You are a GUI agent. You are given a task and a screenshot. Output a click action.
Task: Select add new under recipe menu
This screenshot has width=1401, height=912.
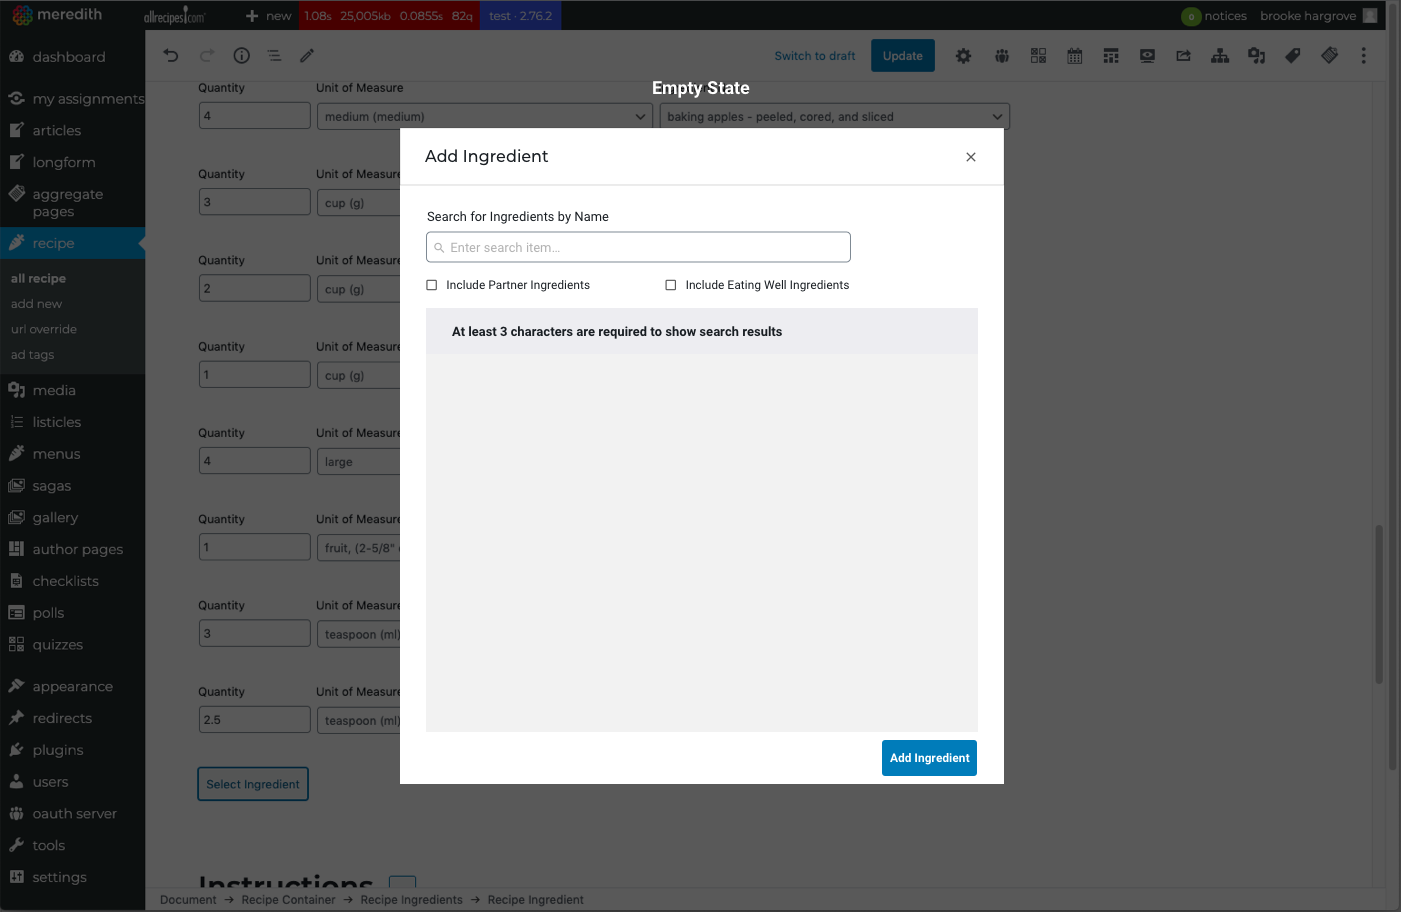pyautogui.click(x=36, y=304)
